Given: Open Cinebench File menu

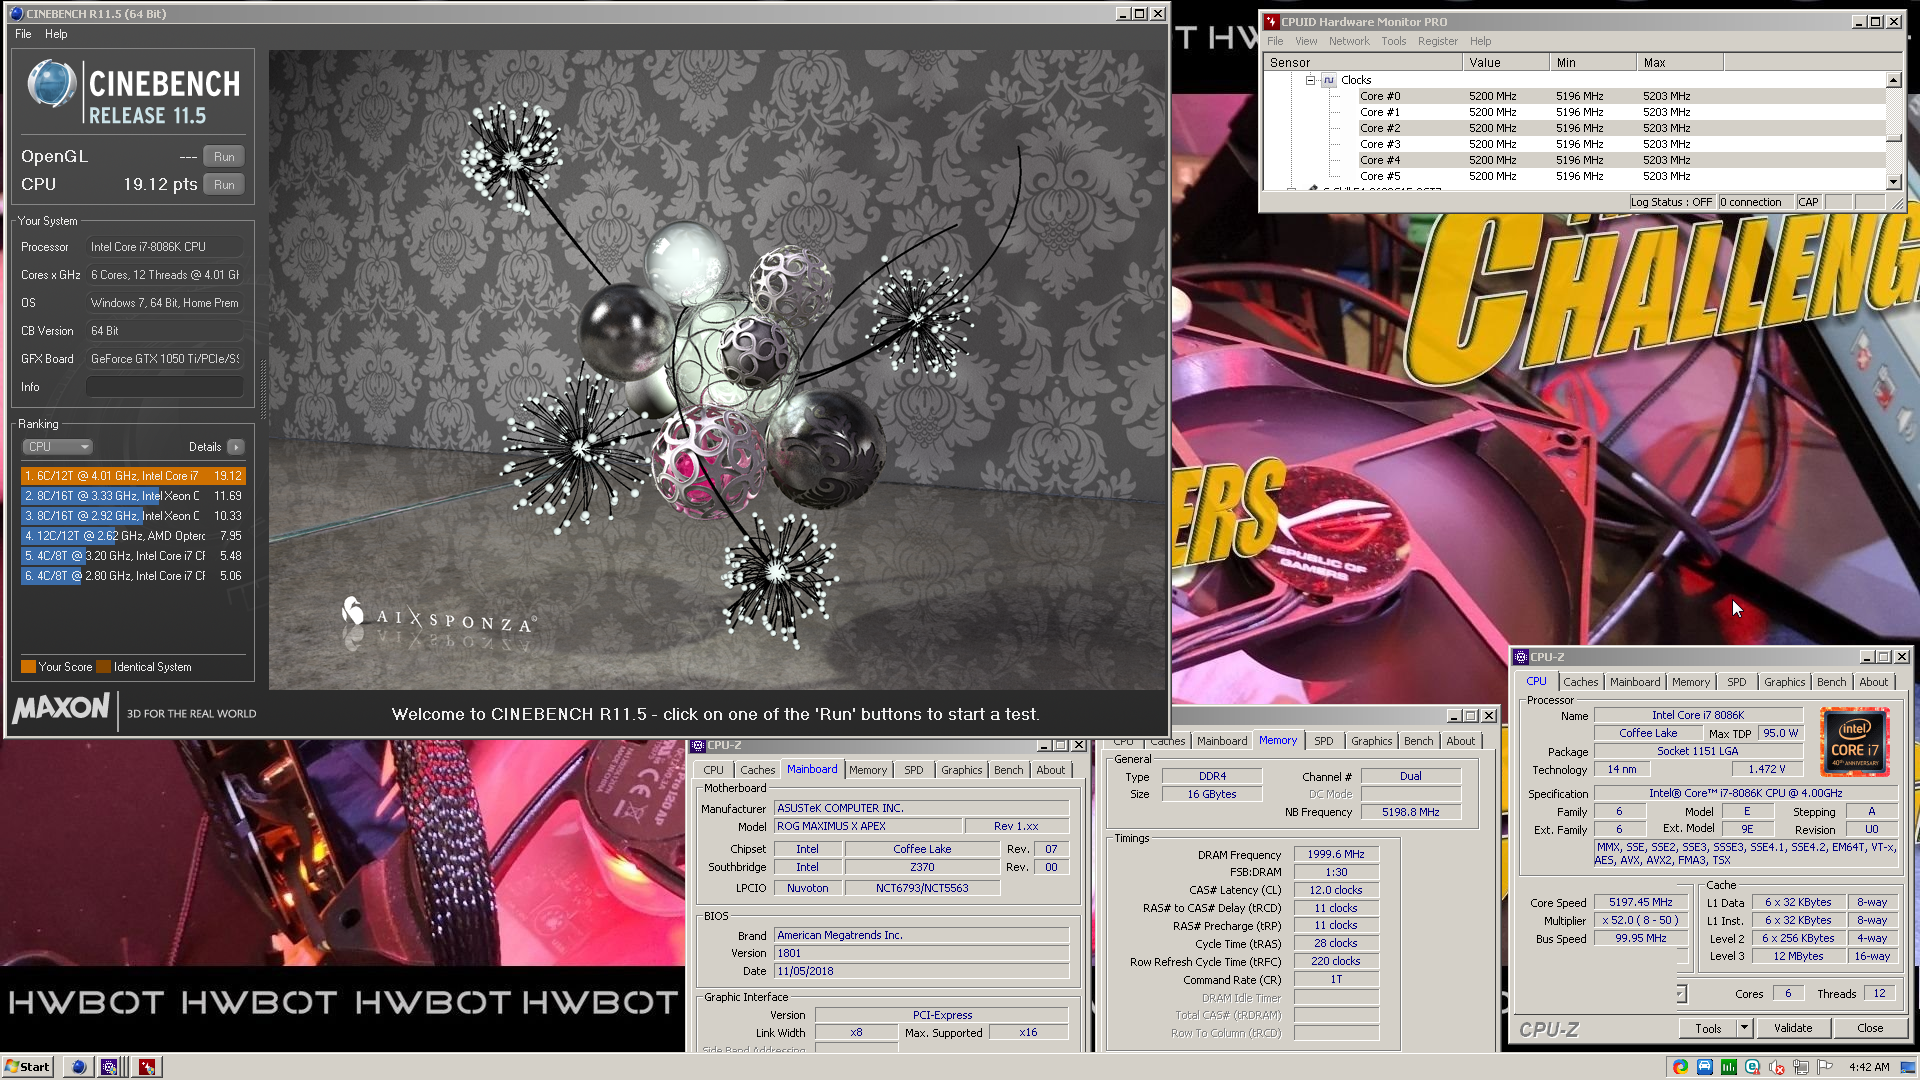Looking at the screenshot, I should (23, 34).
